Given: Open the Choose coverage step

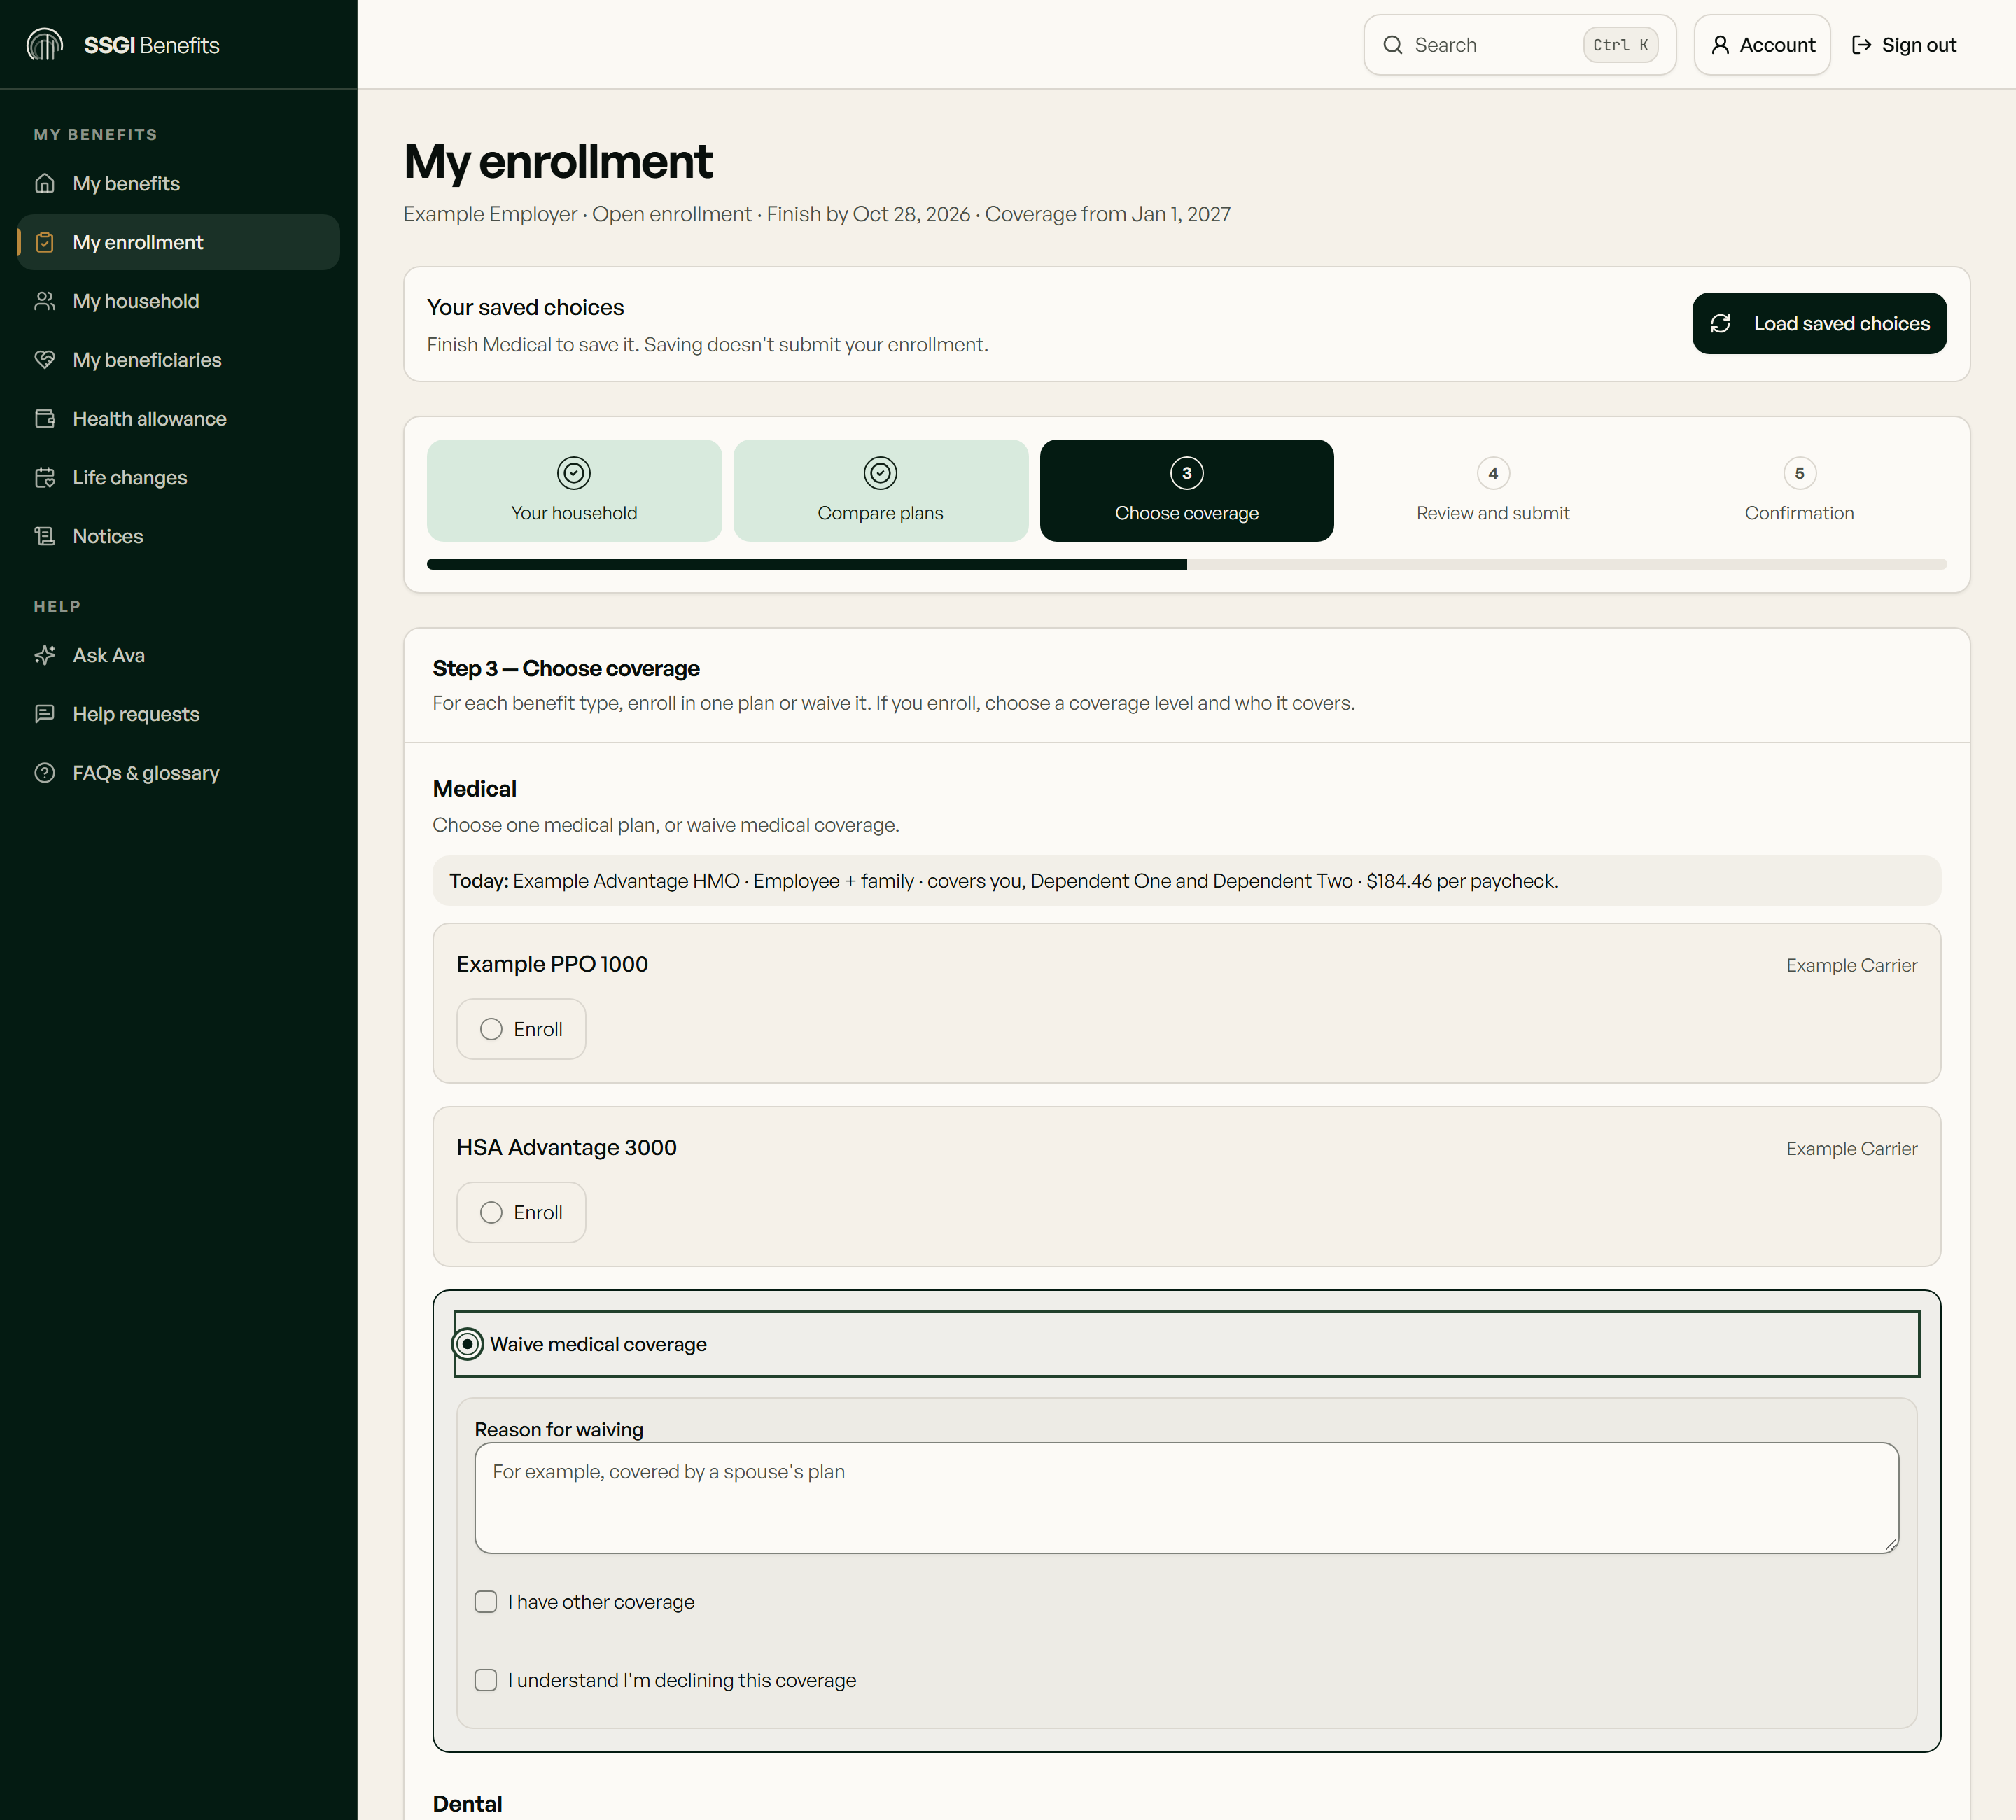Looking at the screenshot, I should coord(1187,491).
